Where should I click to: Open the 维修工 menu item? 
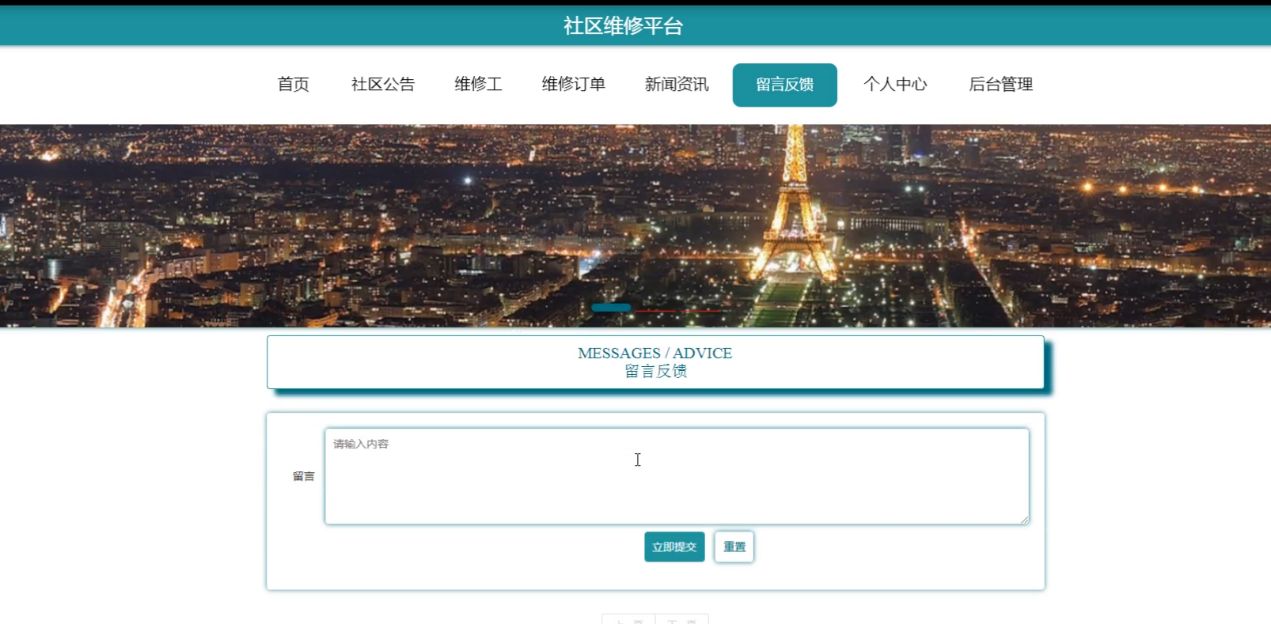point(478,85)
